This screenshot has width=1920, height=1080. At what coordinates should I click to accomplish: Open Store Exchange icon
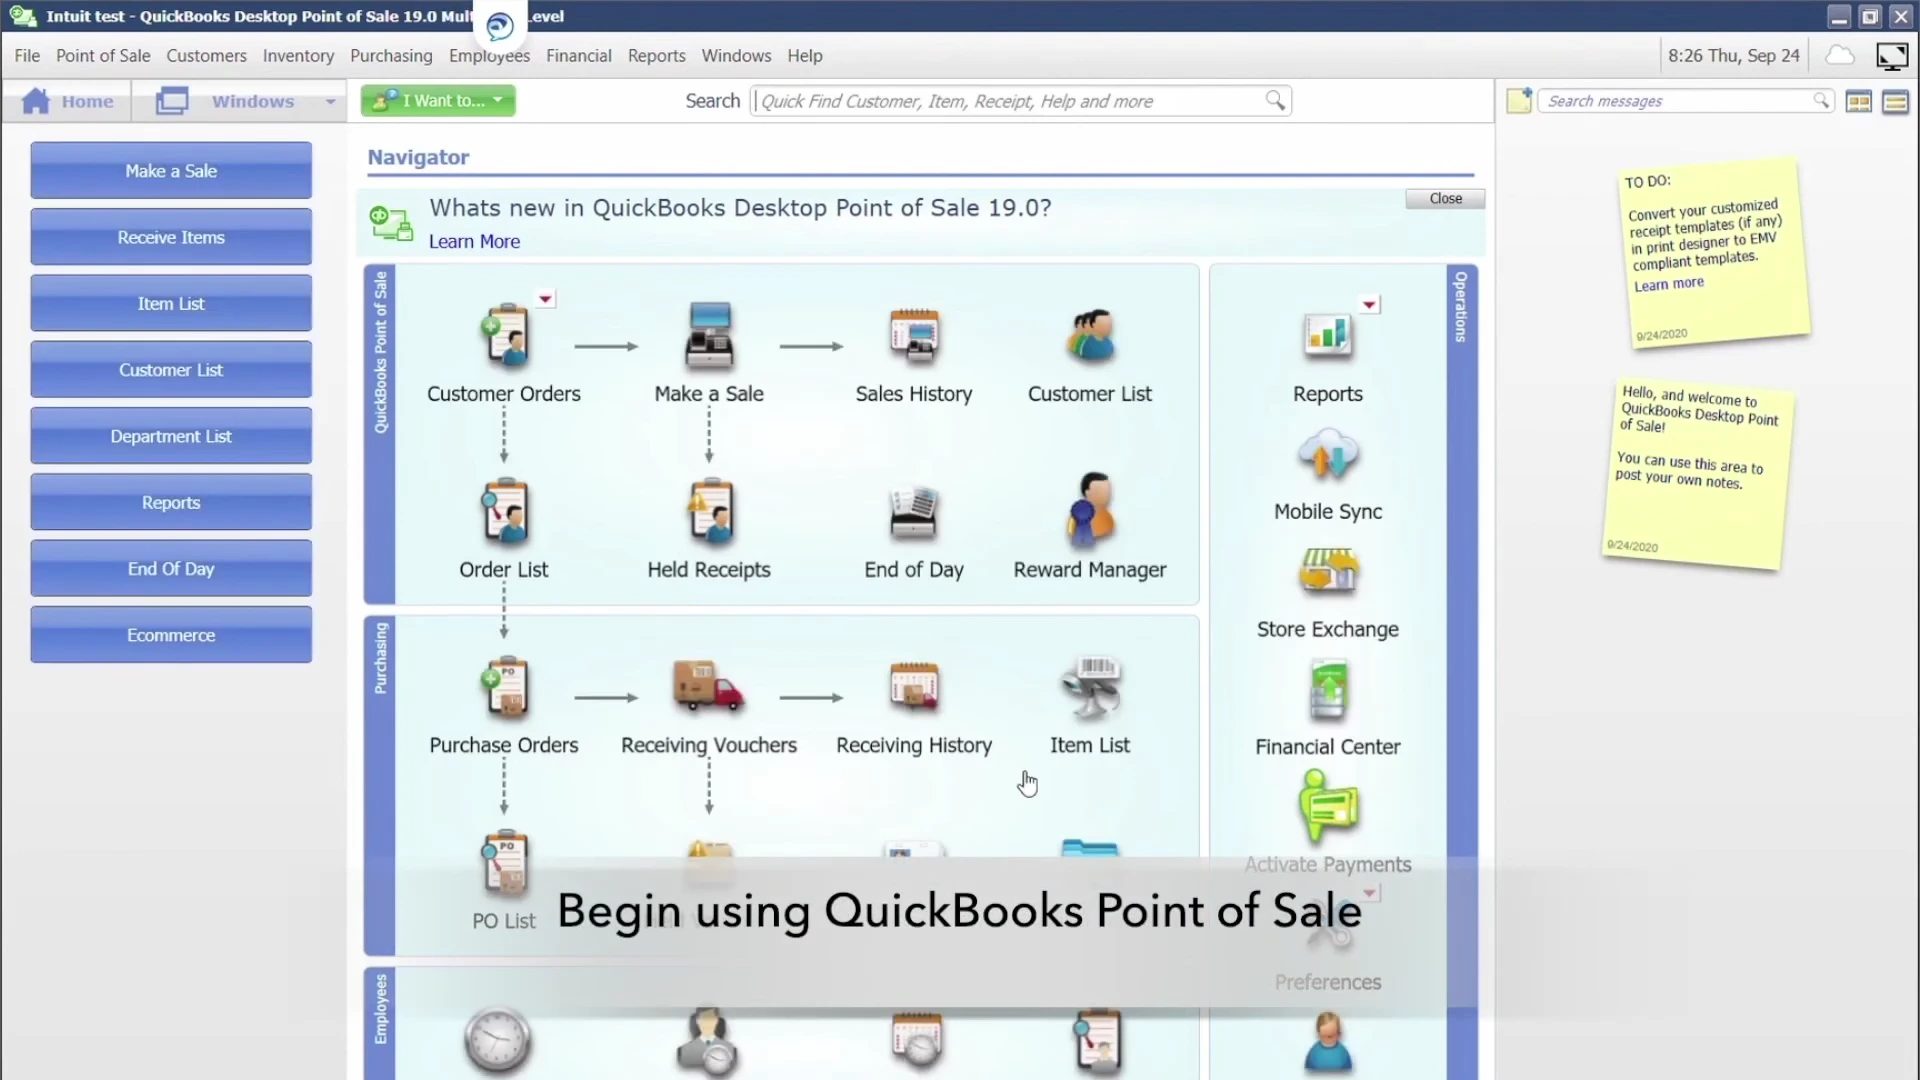[1328, 571]
